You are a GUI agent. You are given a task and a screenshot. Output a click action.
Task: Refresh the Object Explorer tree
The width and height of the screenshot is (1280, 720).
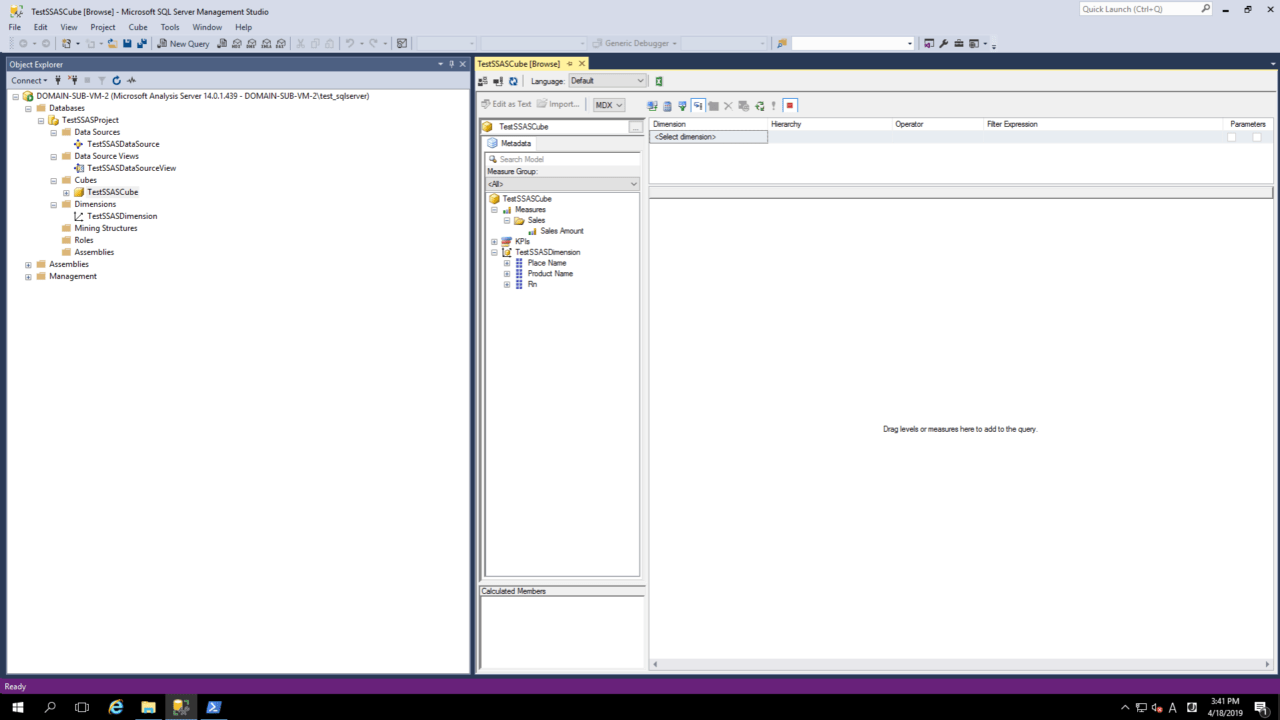tap(116, 80)
